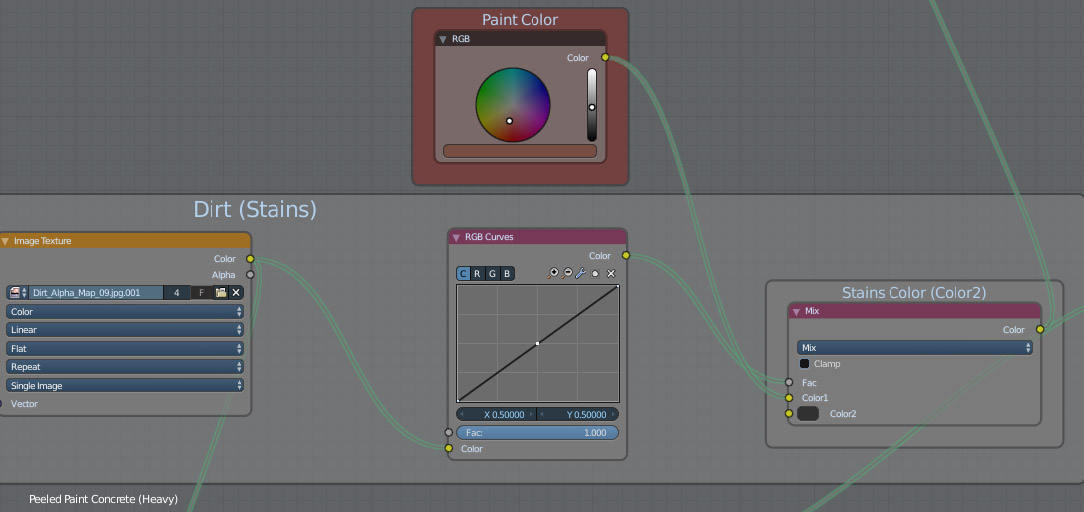Click the Image Texture node header
The width and height of the screenshot is (1084, 512).
click(x=124, y=241)
